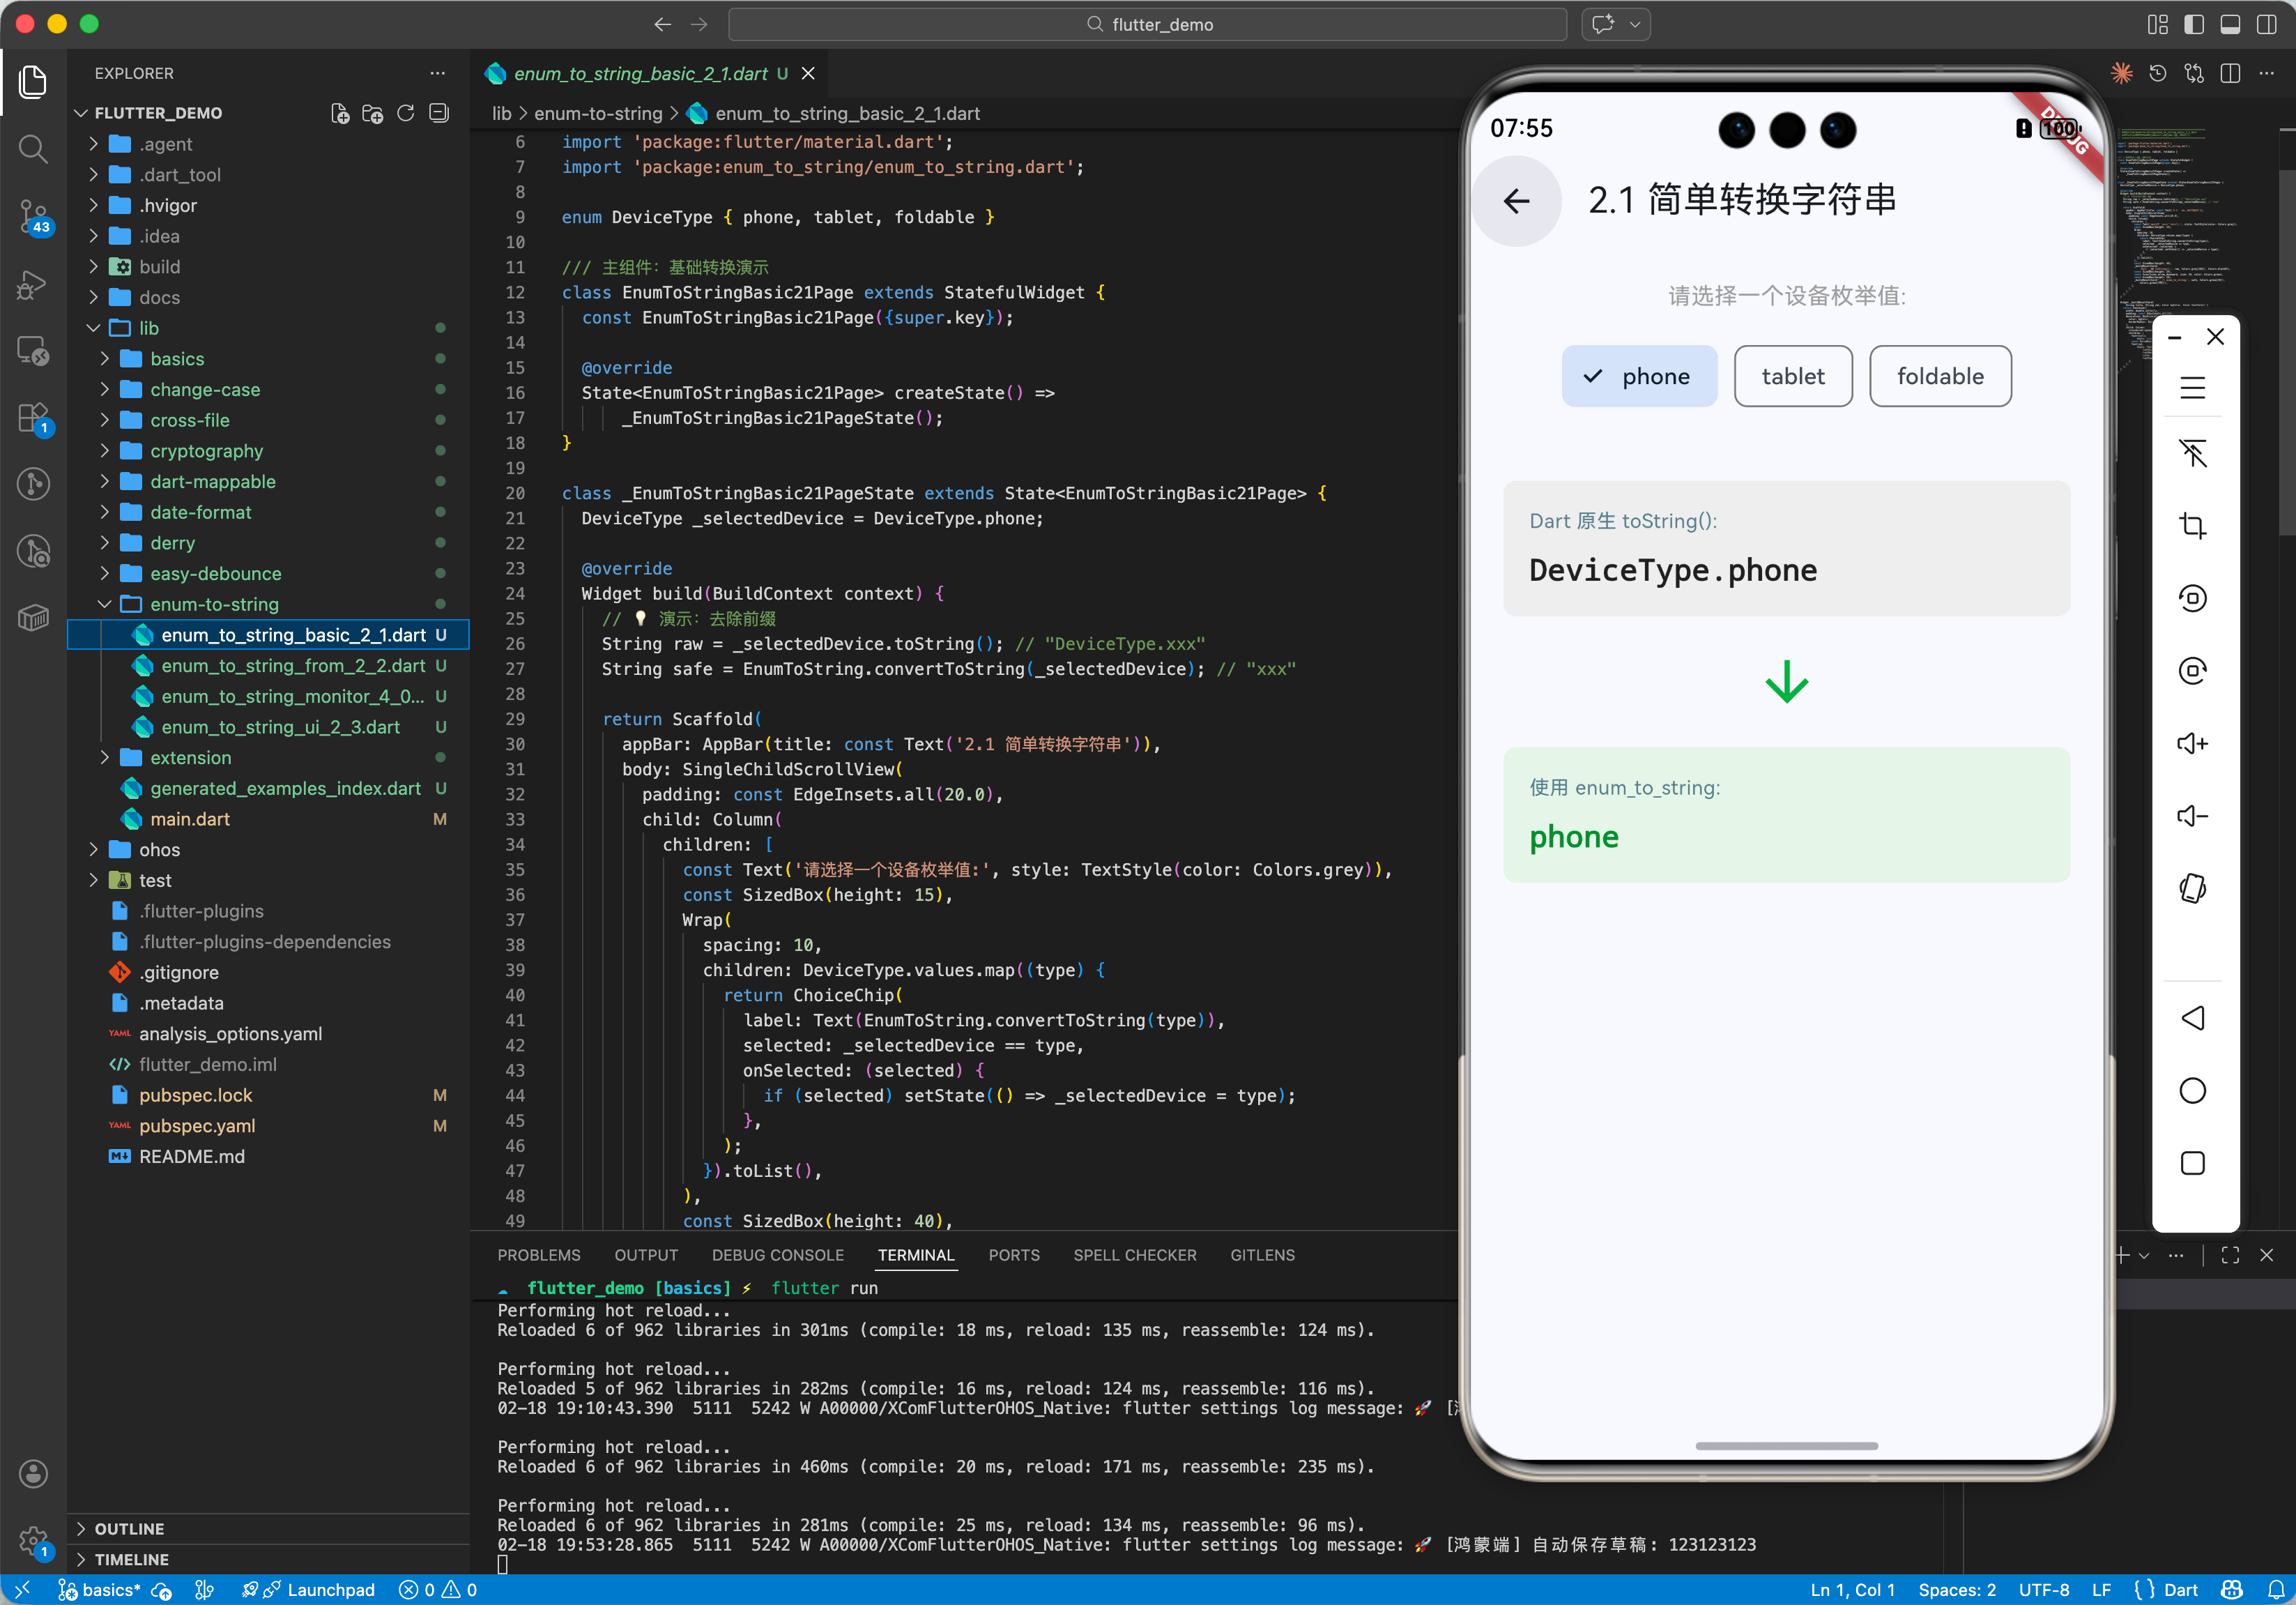This screenshot has width=2296, height=1605.
Task: Select the phone choice chip
Action: click(1639, 376)
